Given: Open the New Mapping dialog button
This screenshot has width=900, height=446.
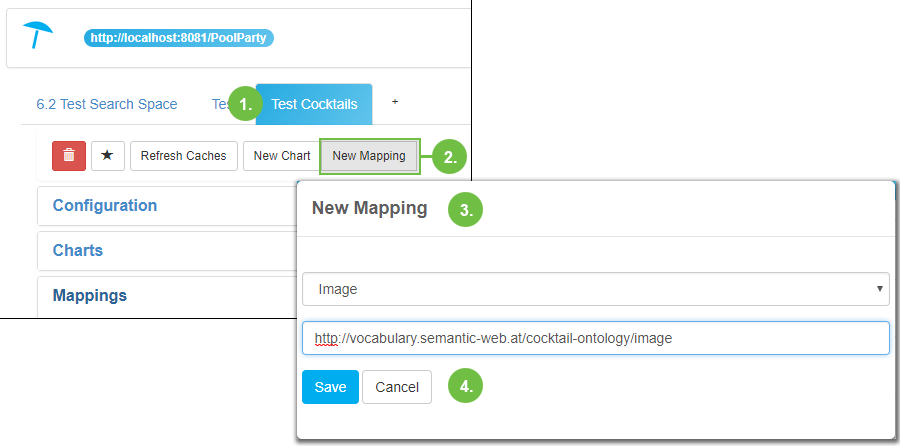Looking at the screenshot, I should [369, 156].
